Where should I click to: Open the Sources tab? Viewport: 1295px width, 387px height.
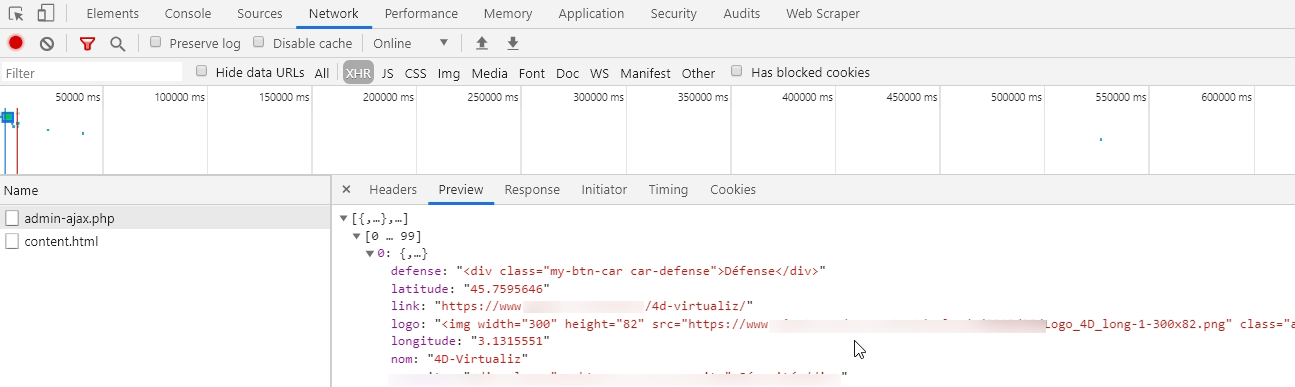260,14
